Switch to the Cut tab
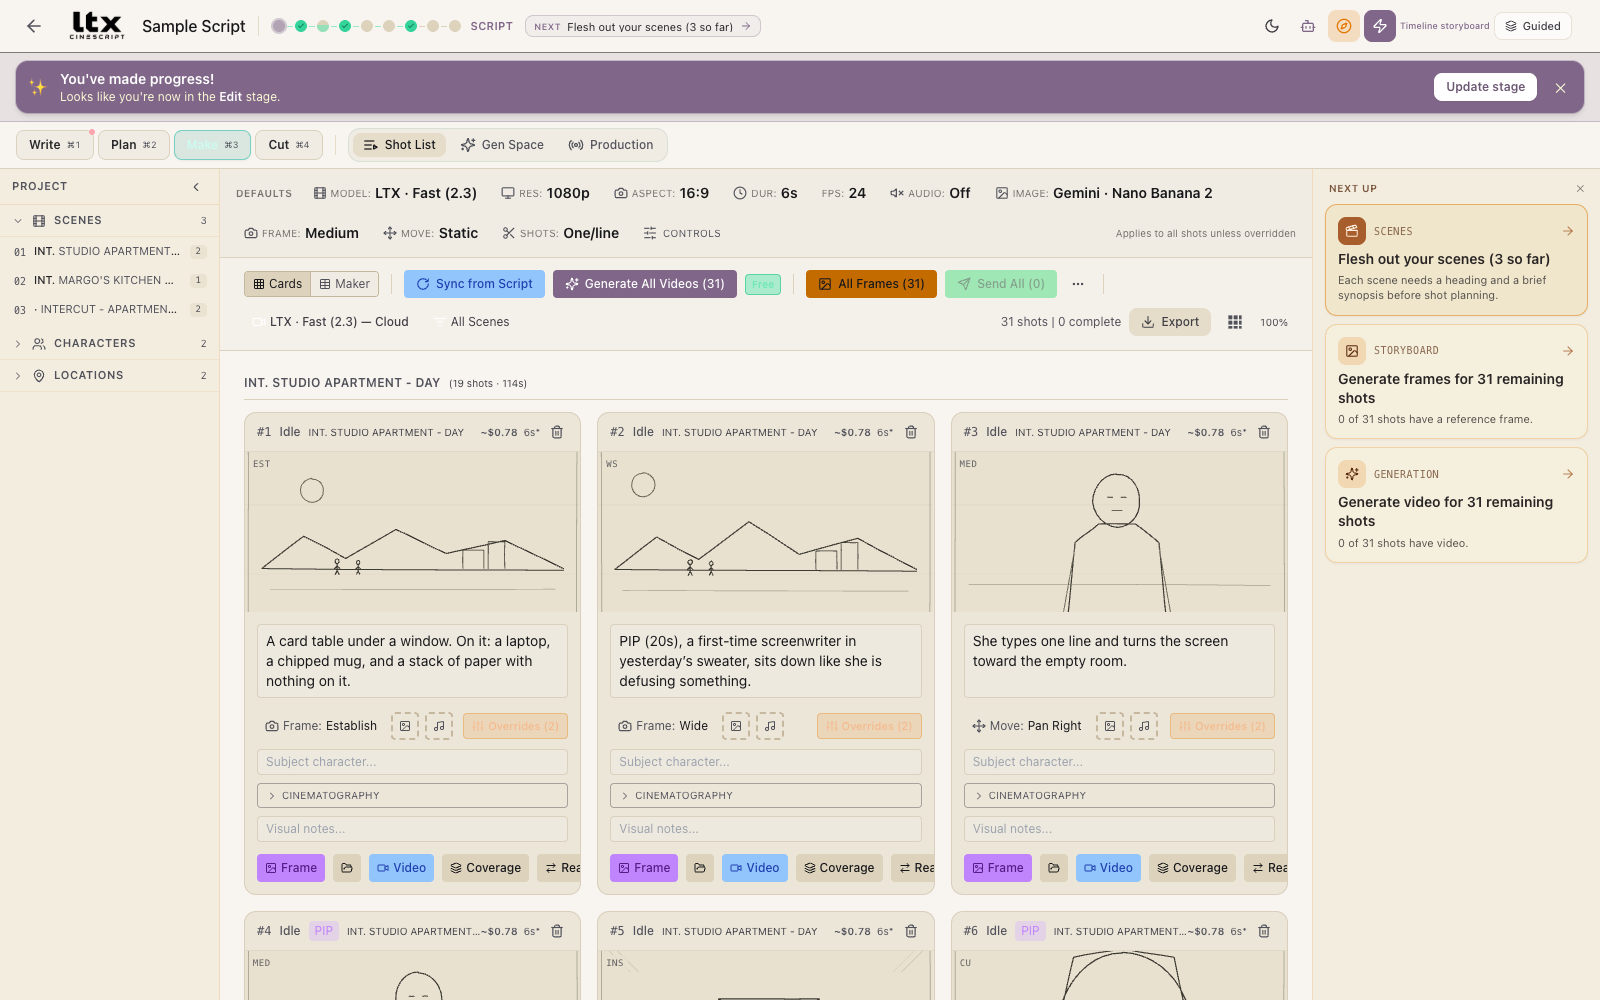Viewport: 1600px width, 1000px height. tap(289, 145)
